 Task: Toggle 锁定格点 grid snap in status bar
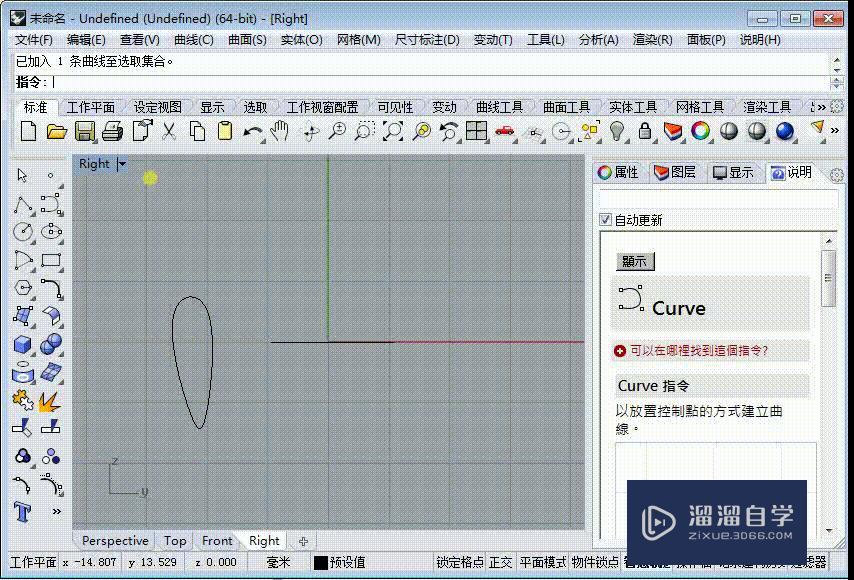(x=459, y=562)
